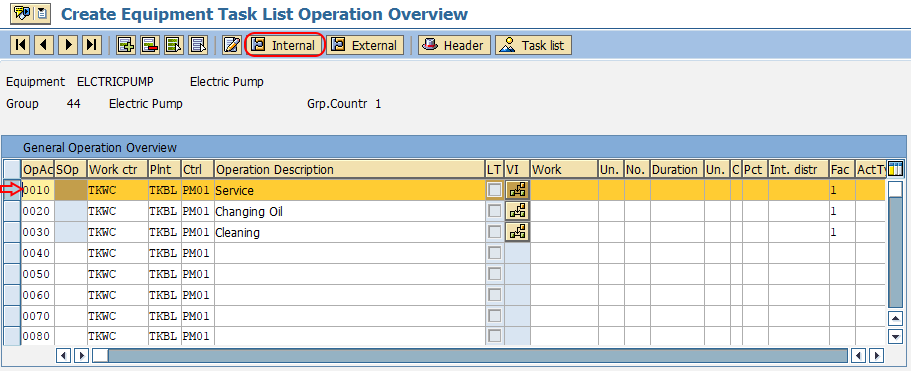Go to previous page arrow icon
911x371 pixels.
pyautogui.click(x=44, y=45)
